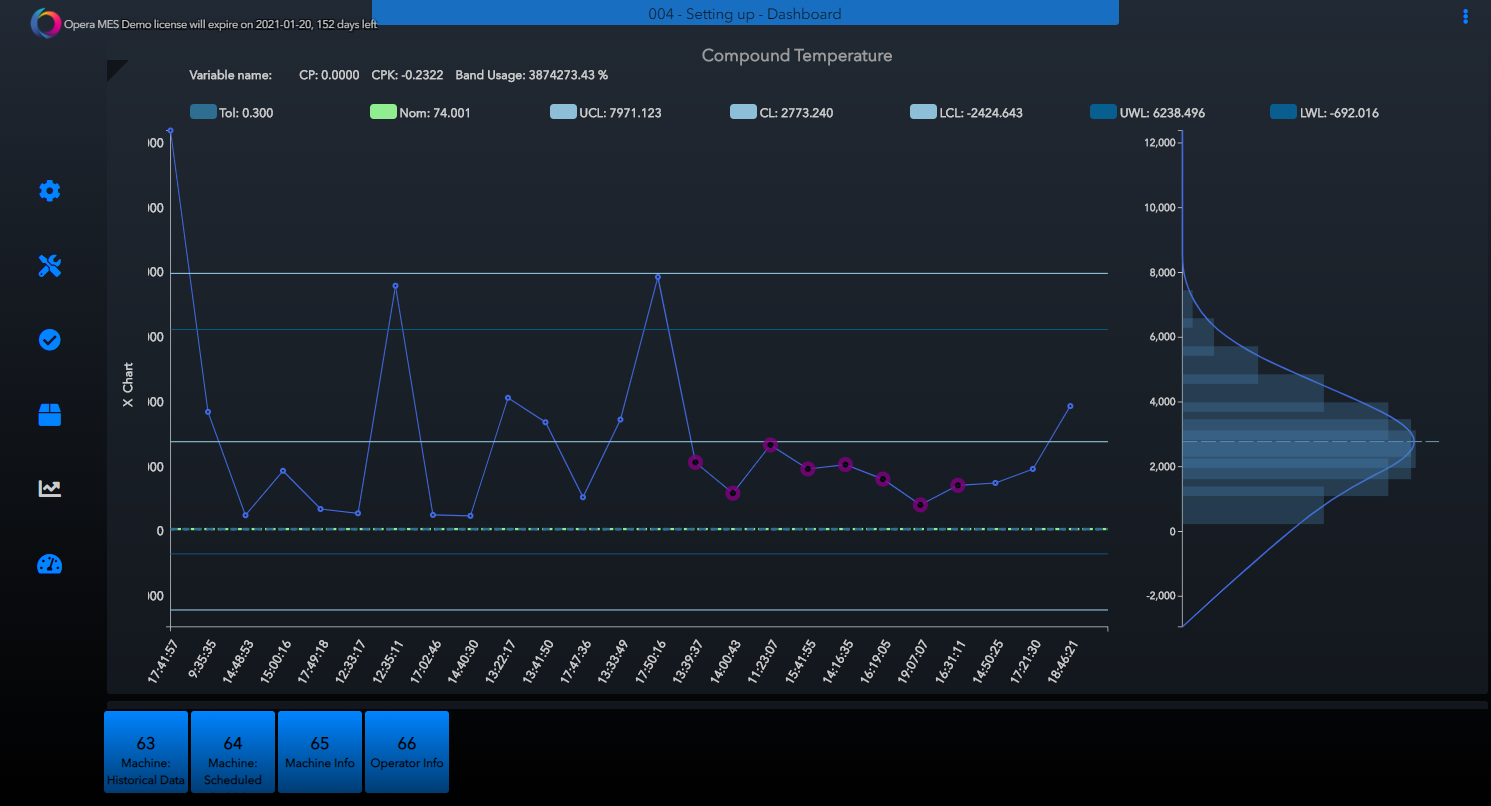
Task: Click the data point at 9:35:35
Action: click(x=208, y=412)
